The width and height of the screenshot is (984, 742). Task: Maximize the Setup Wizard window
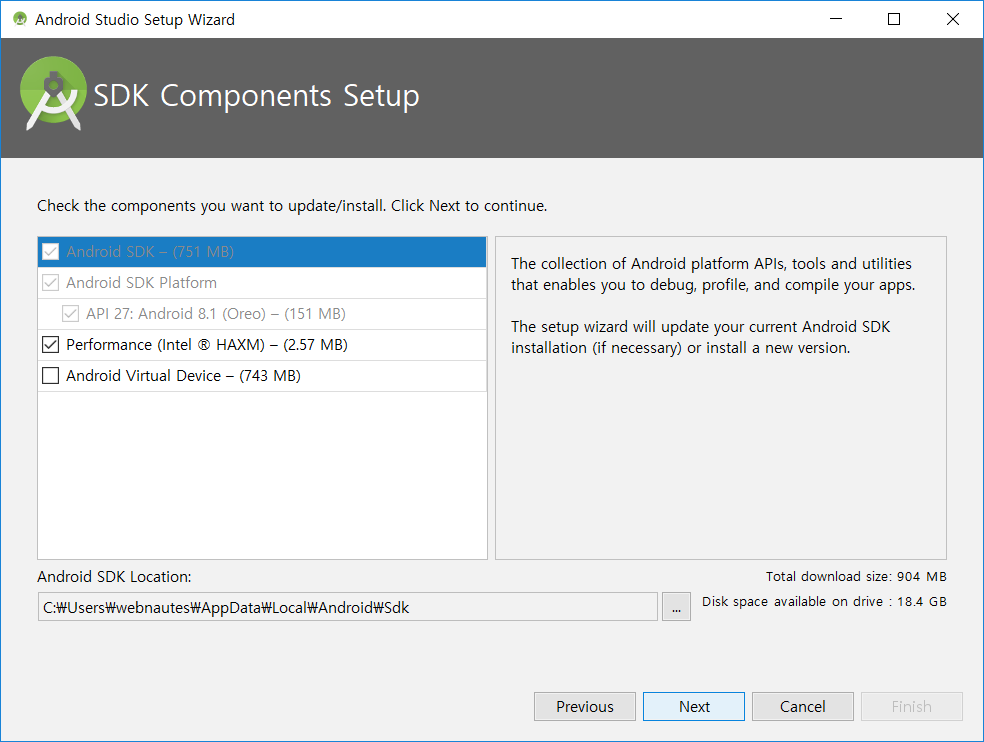coord(894,19)
